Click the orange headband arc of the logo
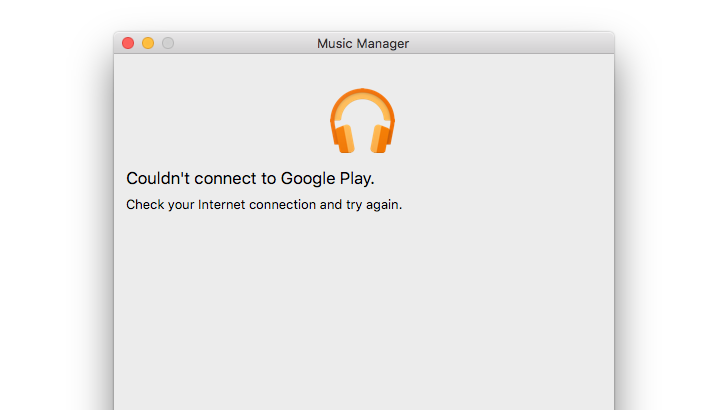 [362, 97]
